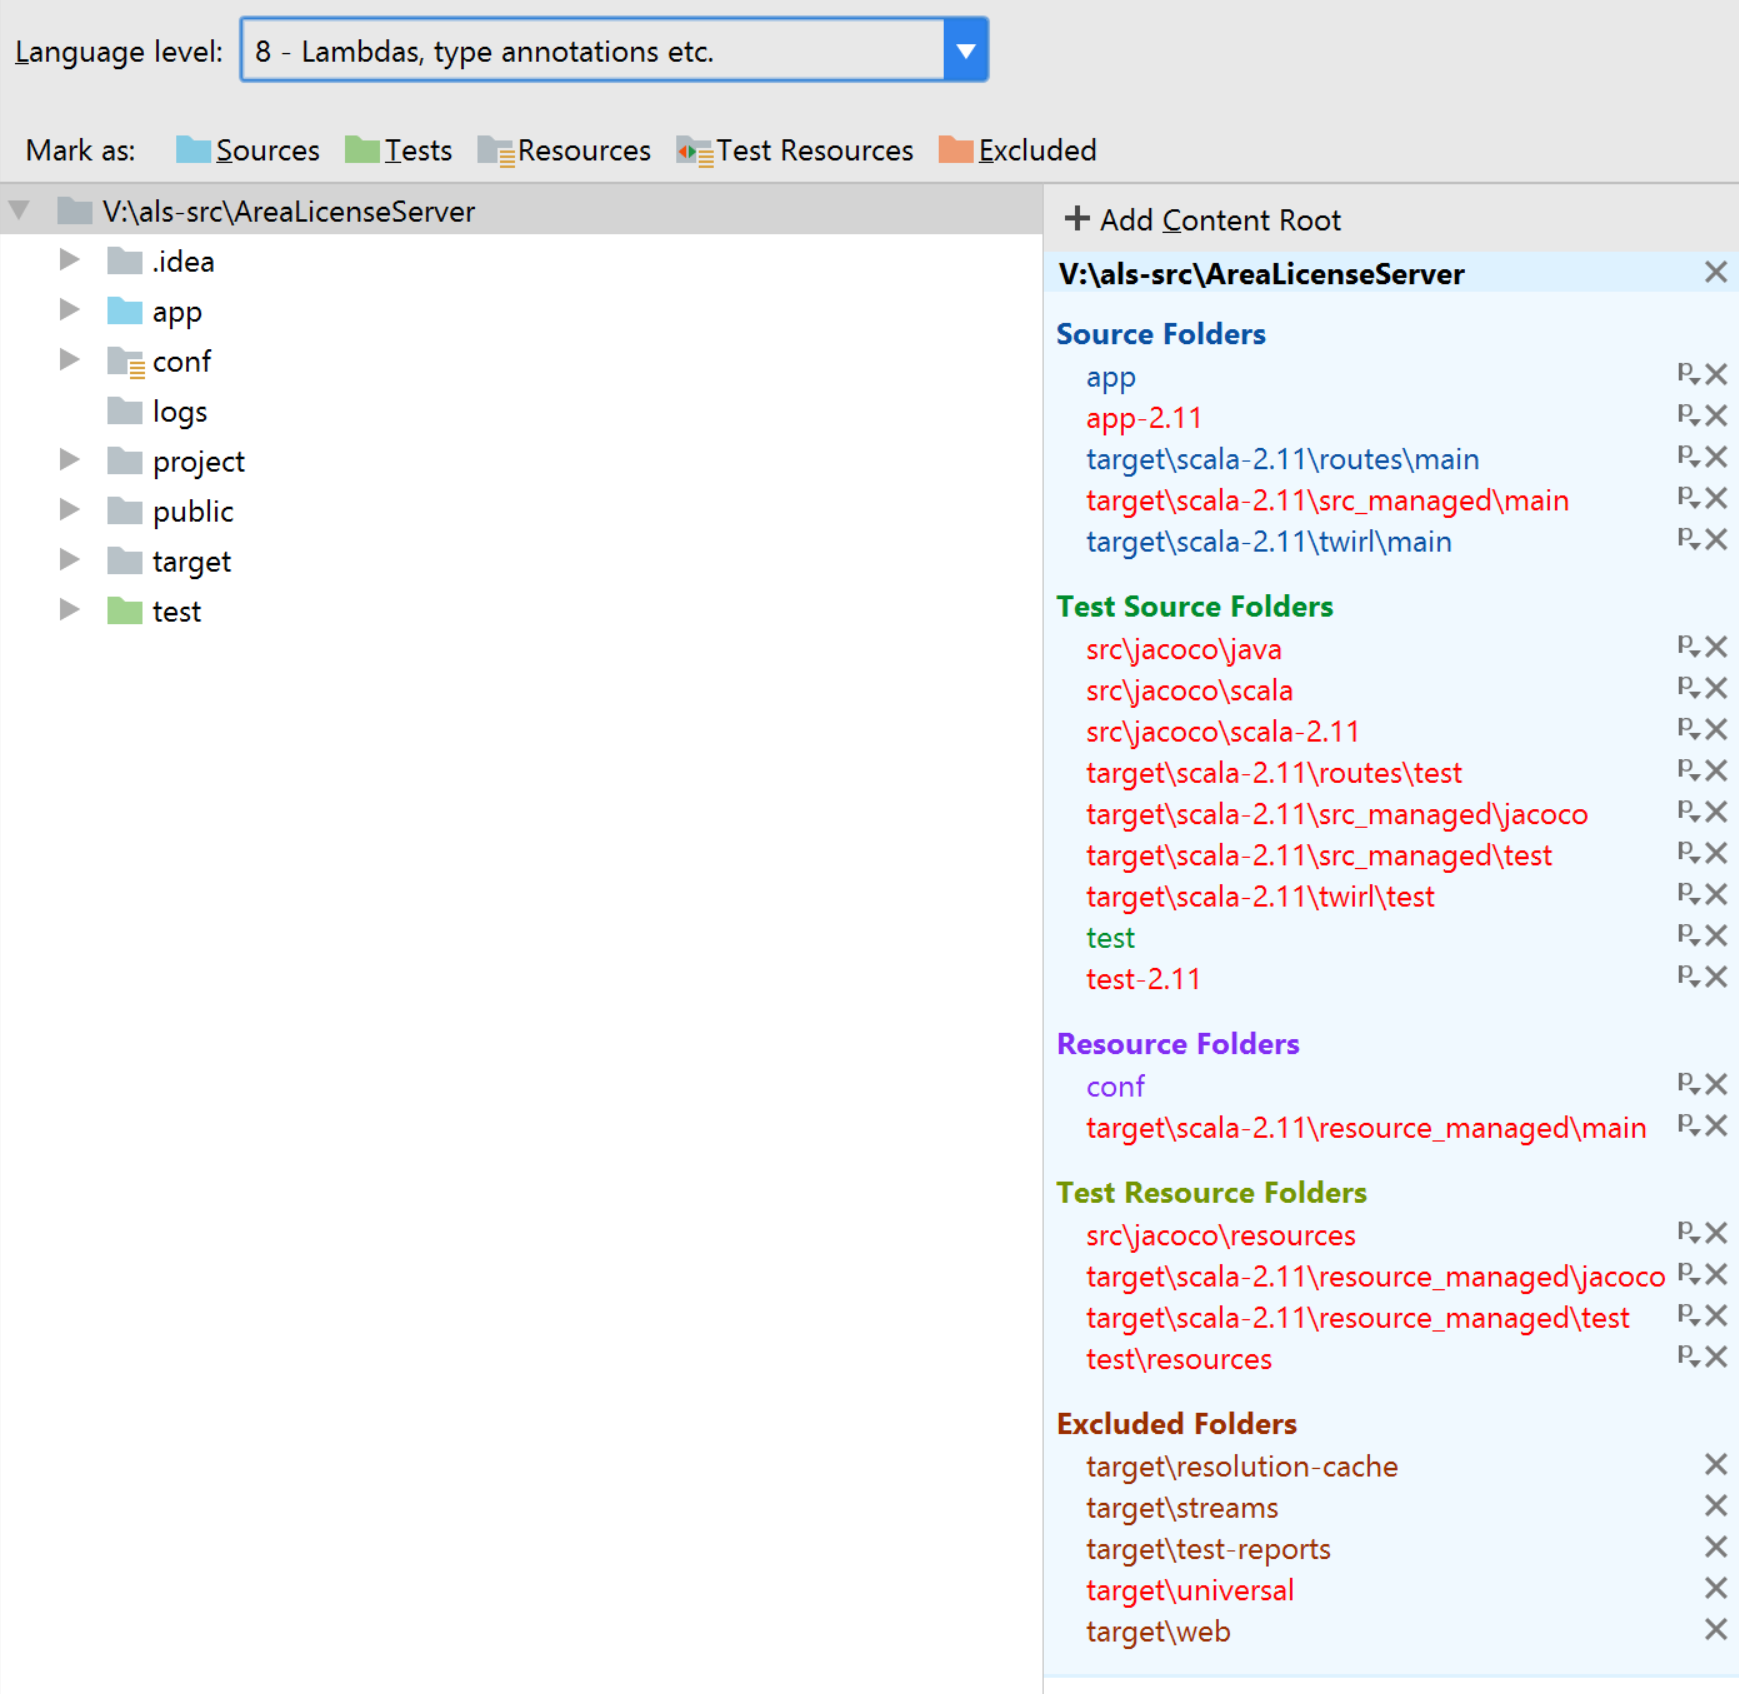This screenshot has width=1739, height=1694.
Task: Mark selected folder as Excluded
Action: coord(1018,150)
